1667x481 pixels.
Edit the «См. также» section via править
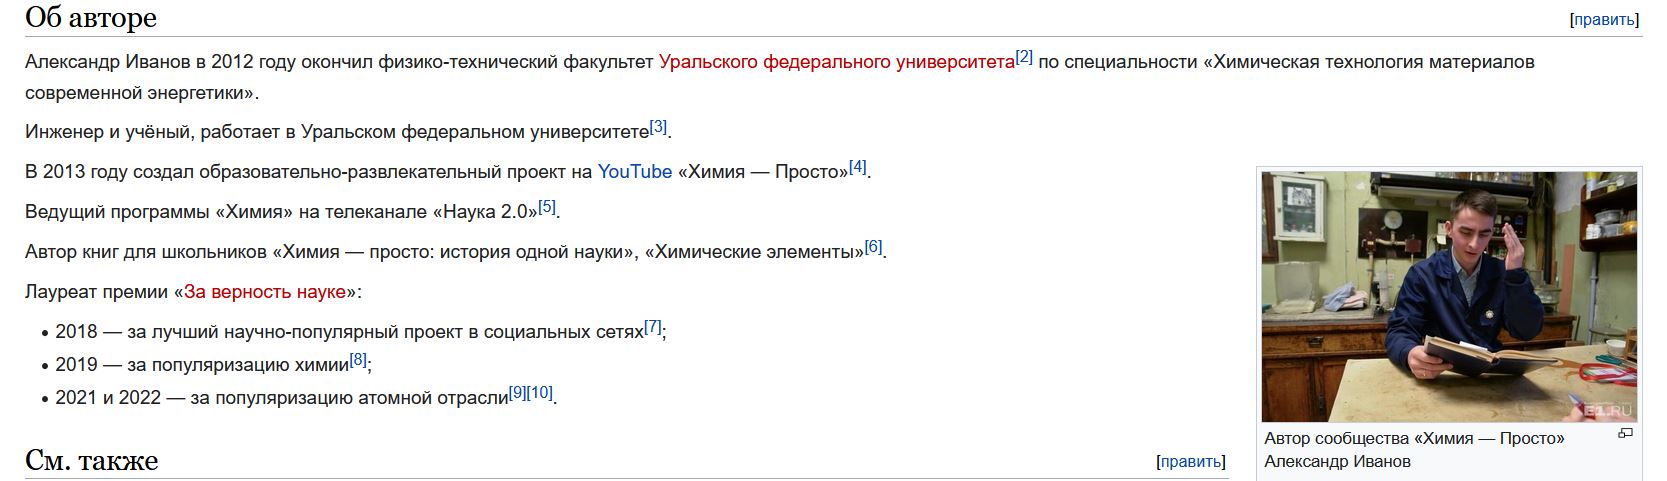tap(1190, 461)
